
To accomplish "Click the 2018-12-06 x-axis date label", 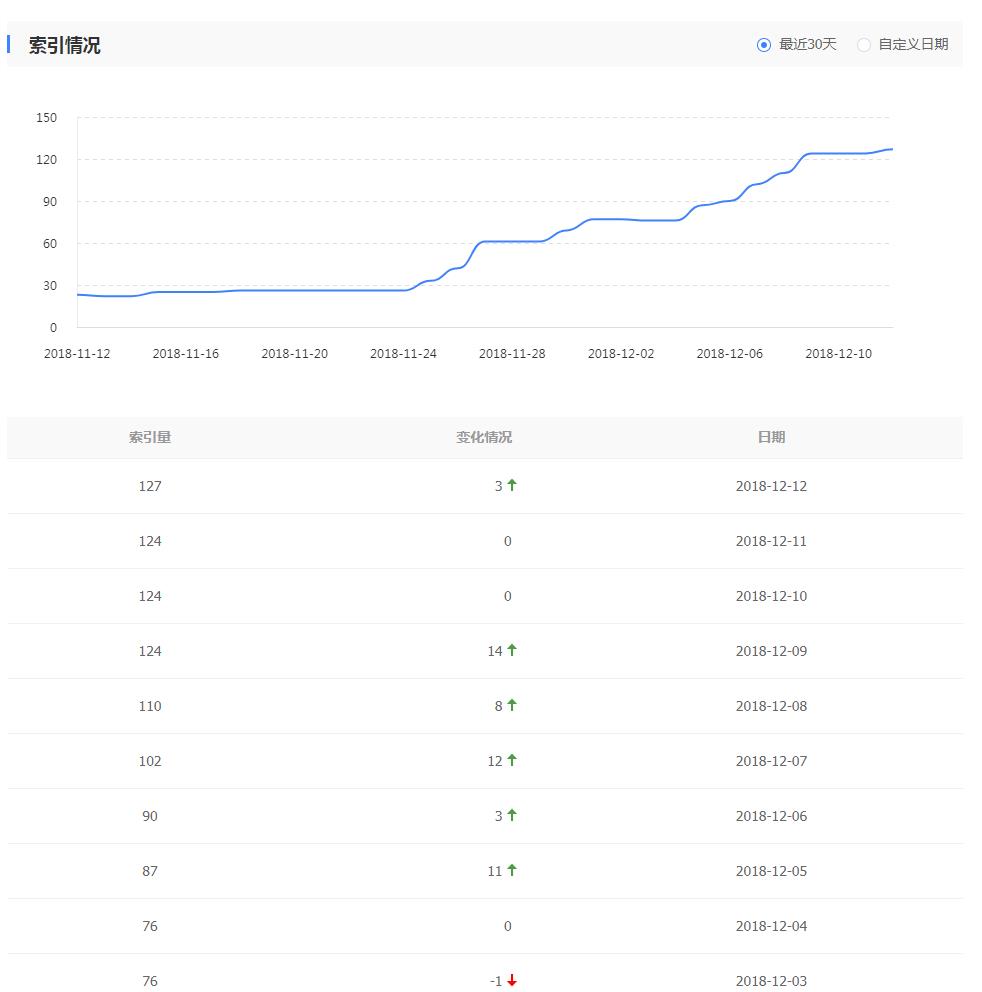I will [729, 354].
